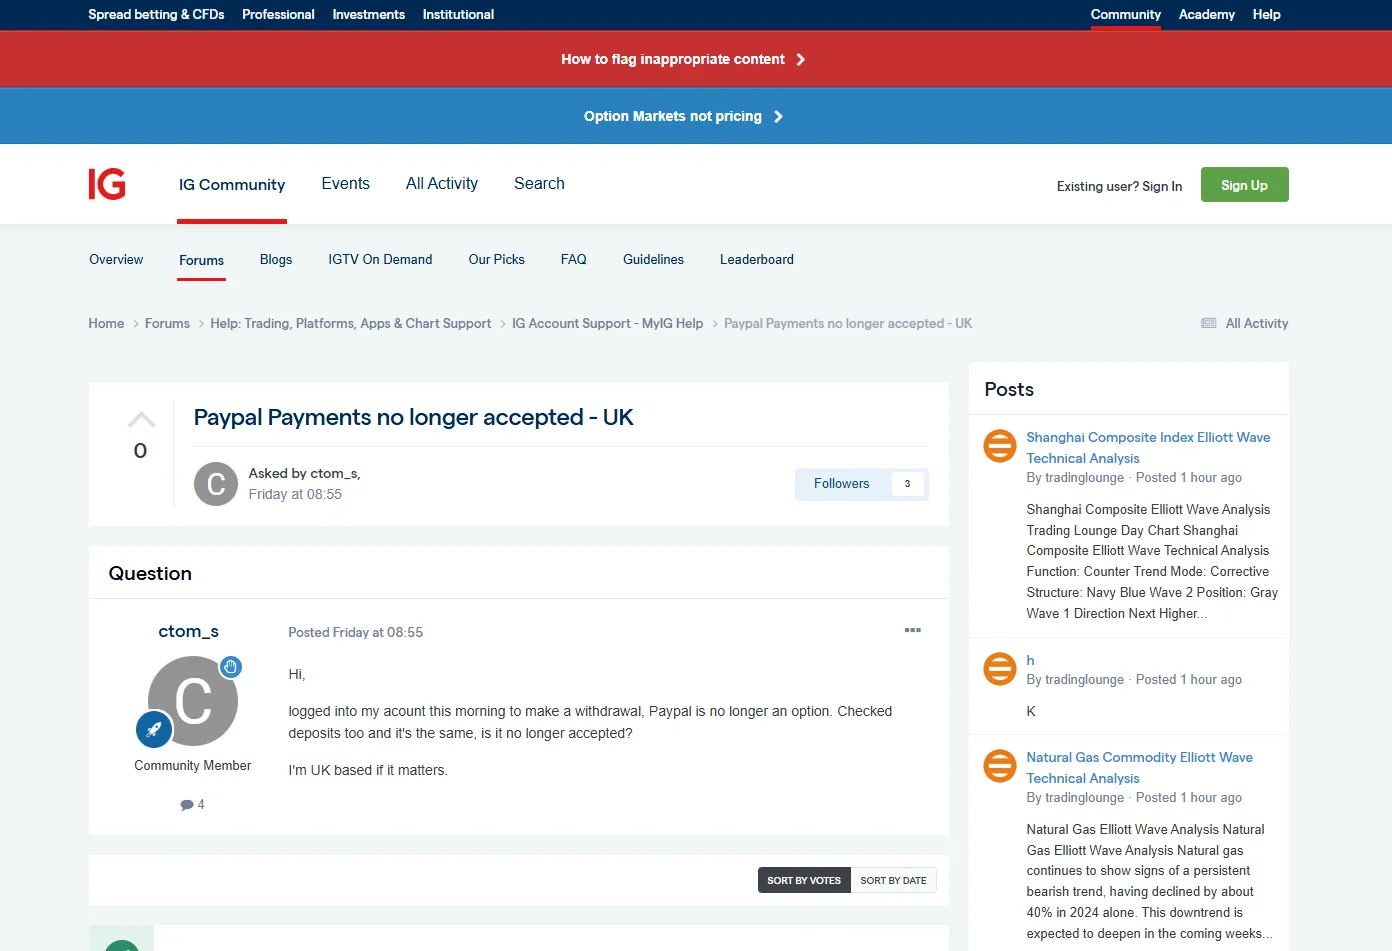Open tradinglounge avatar beside Natural Gas post

pos(999,766)
